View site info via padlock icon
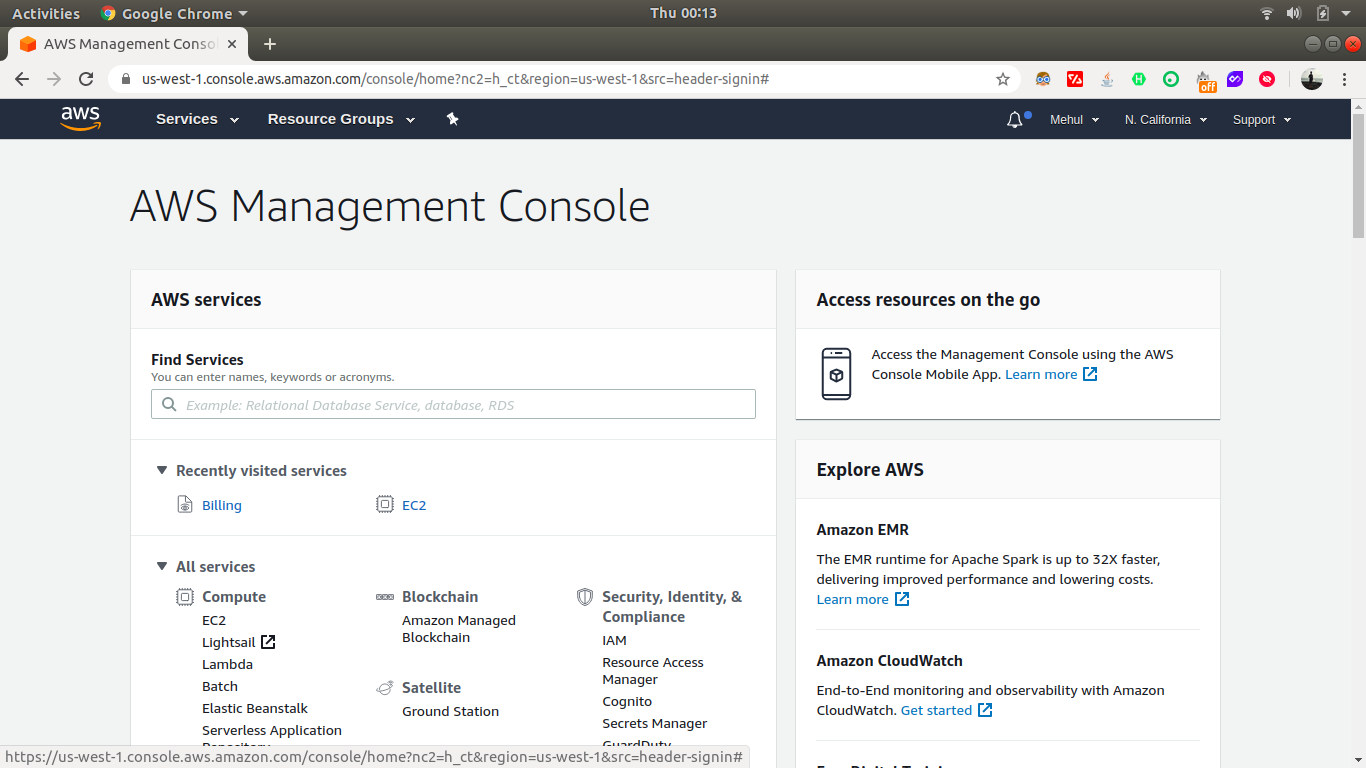This screenshot has height=768, width=1366. (x=125, y=79)
